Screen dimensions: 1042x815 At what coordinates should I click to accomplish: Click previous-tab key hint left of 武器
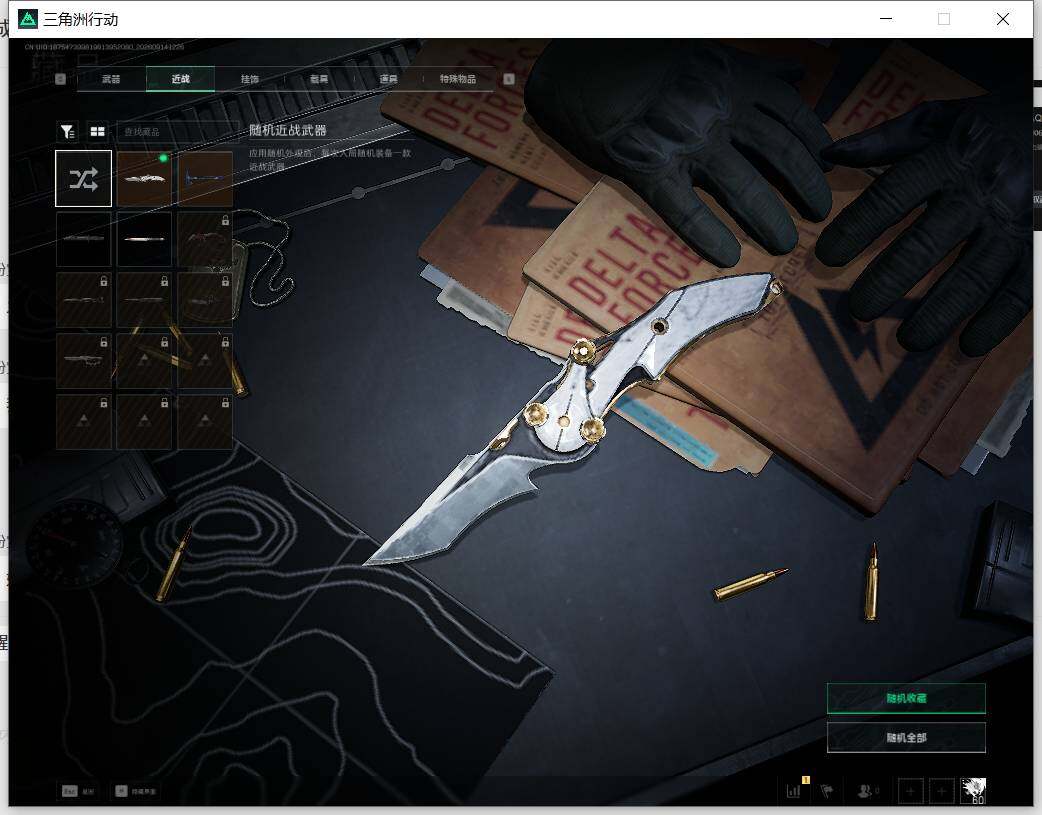pyautogui.click(x=60, y=79)
